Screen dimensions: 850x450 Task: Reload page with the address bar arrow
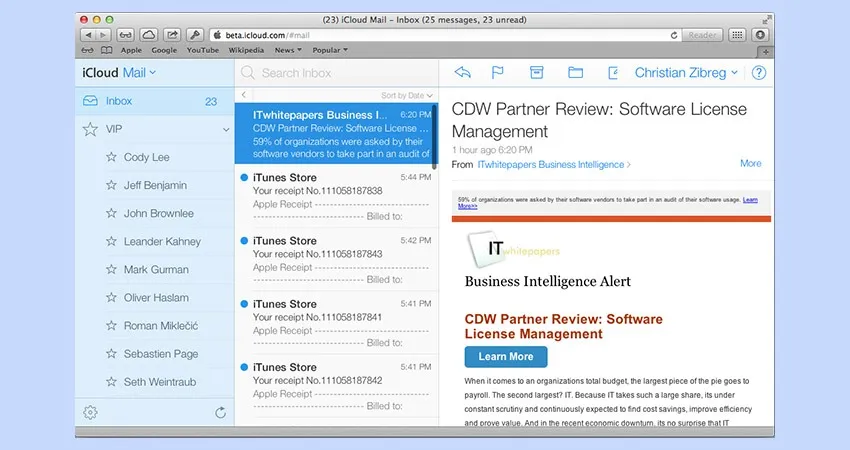[674, 35]
